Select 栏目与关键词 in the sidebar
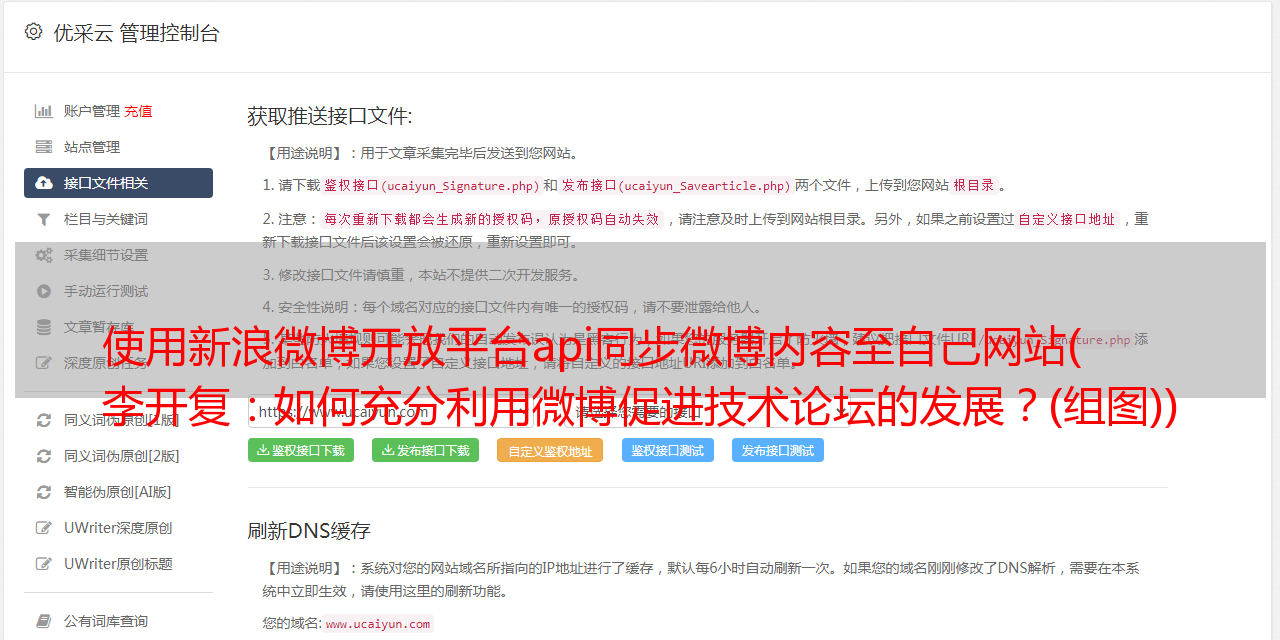1280x640 pixels. coord(118,219)
